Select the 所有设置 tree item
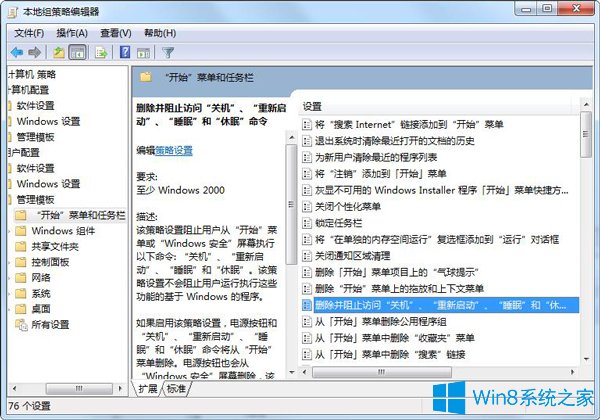 click(42, 325)
